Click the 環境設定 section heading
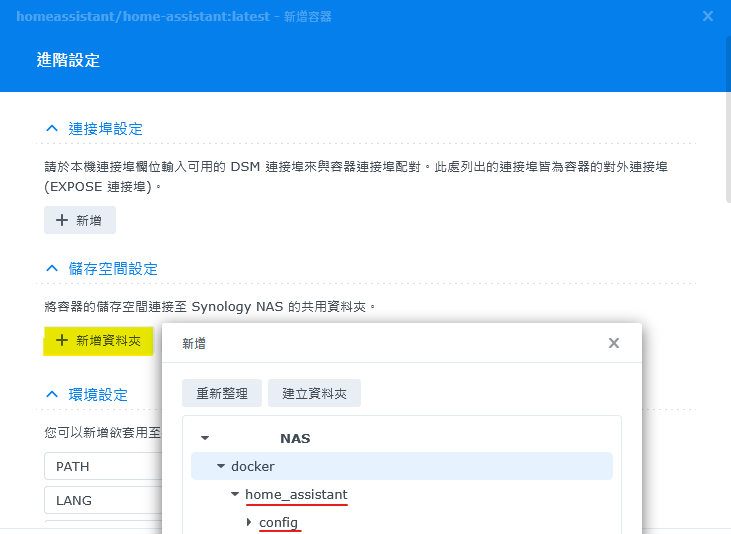731x534 pixels. coord(98,395)
